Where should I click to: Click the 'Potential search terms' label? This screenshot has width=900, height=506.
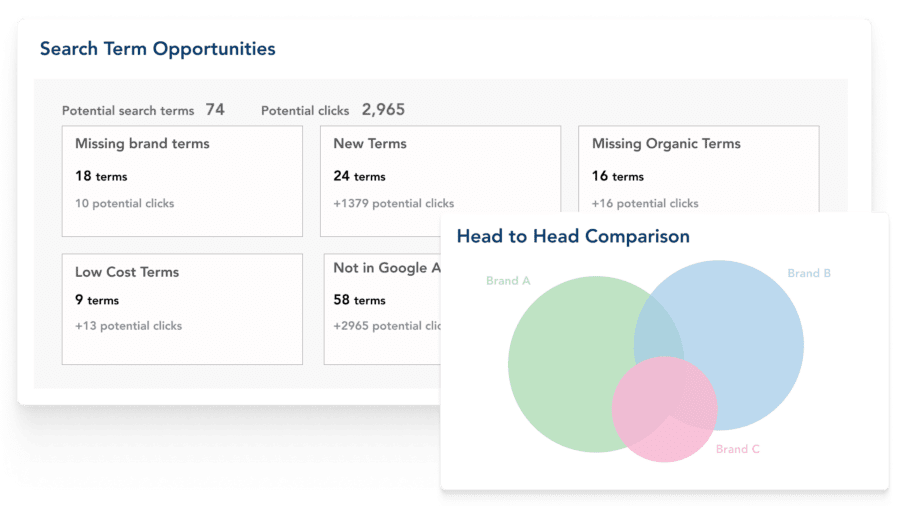(128, 111)
